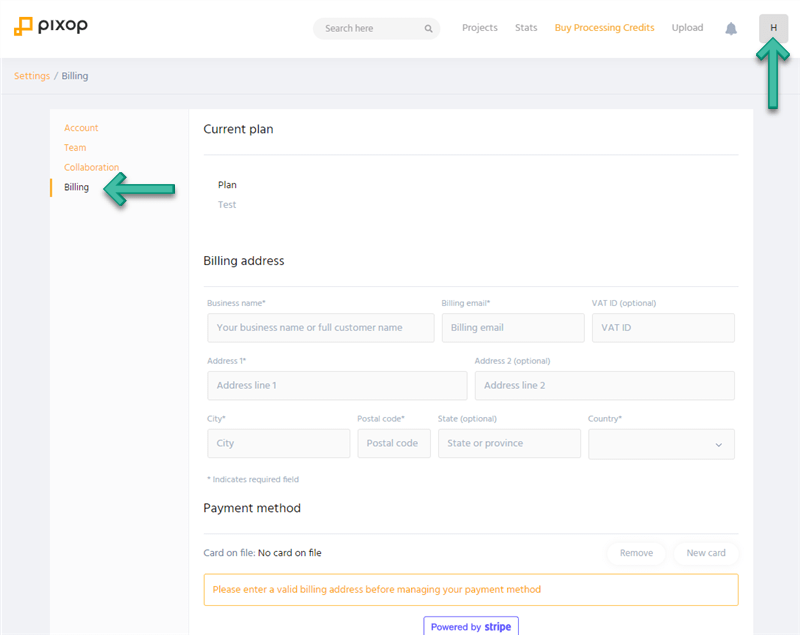The width and height of the screenshot is (800, 635).
Task: Select Team in settings sidebar
Action: [75, 147]
